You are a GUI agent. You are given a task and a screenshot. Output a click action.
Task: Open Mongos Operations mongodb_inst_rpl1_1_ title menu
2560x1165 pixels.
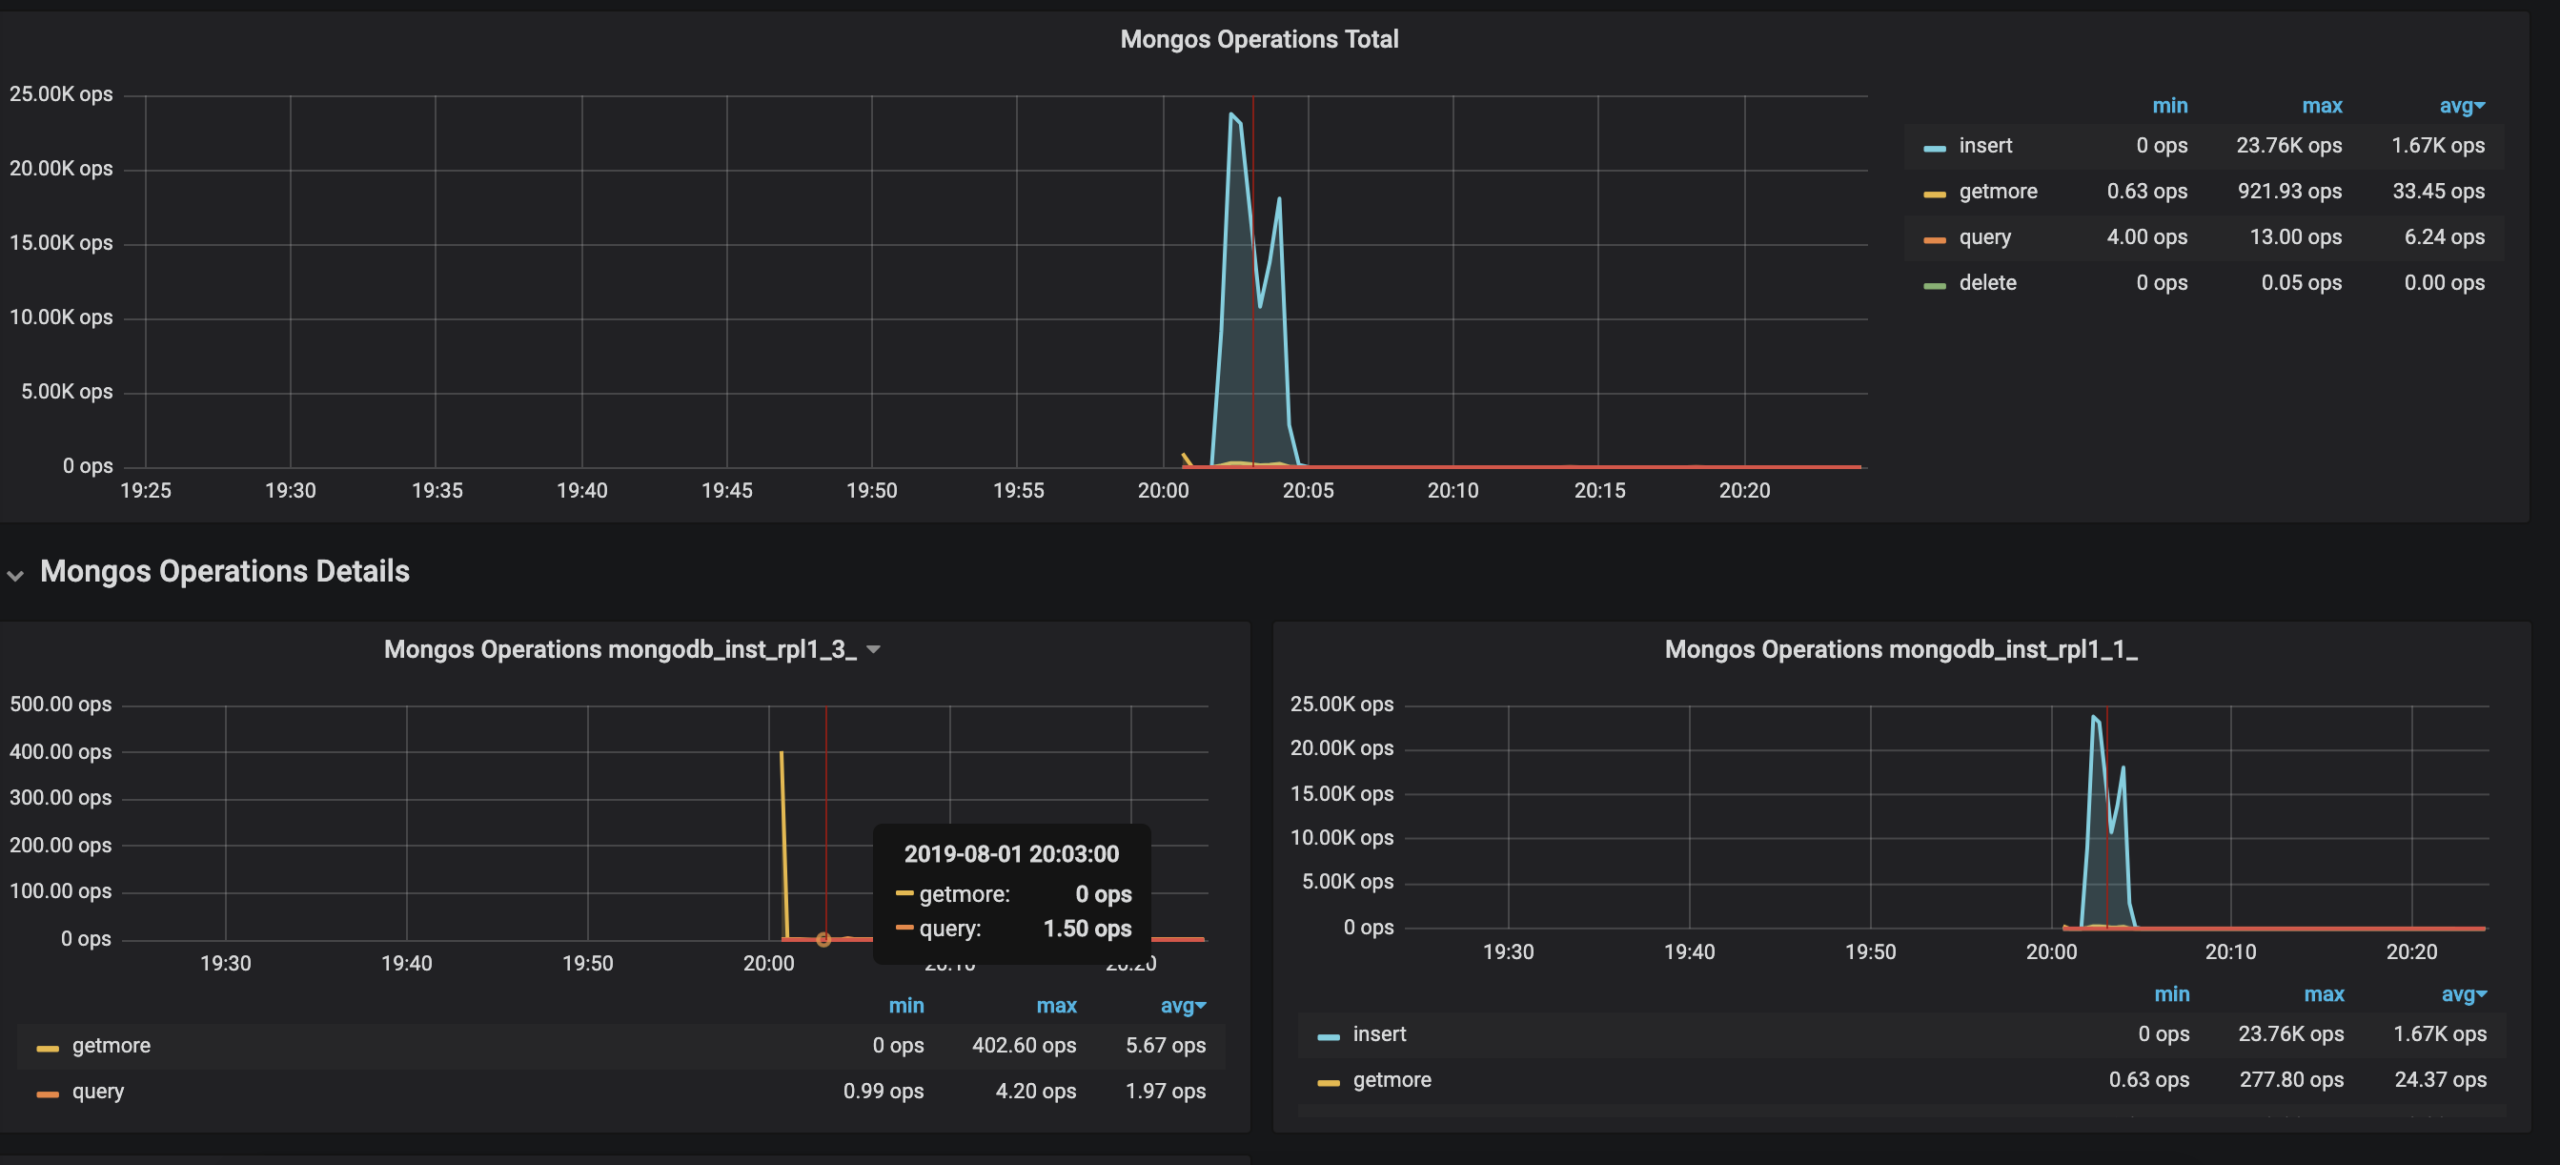(1900, 650)
